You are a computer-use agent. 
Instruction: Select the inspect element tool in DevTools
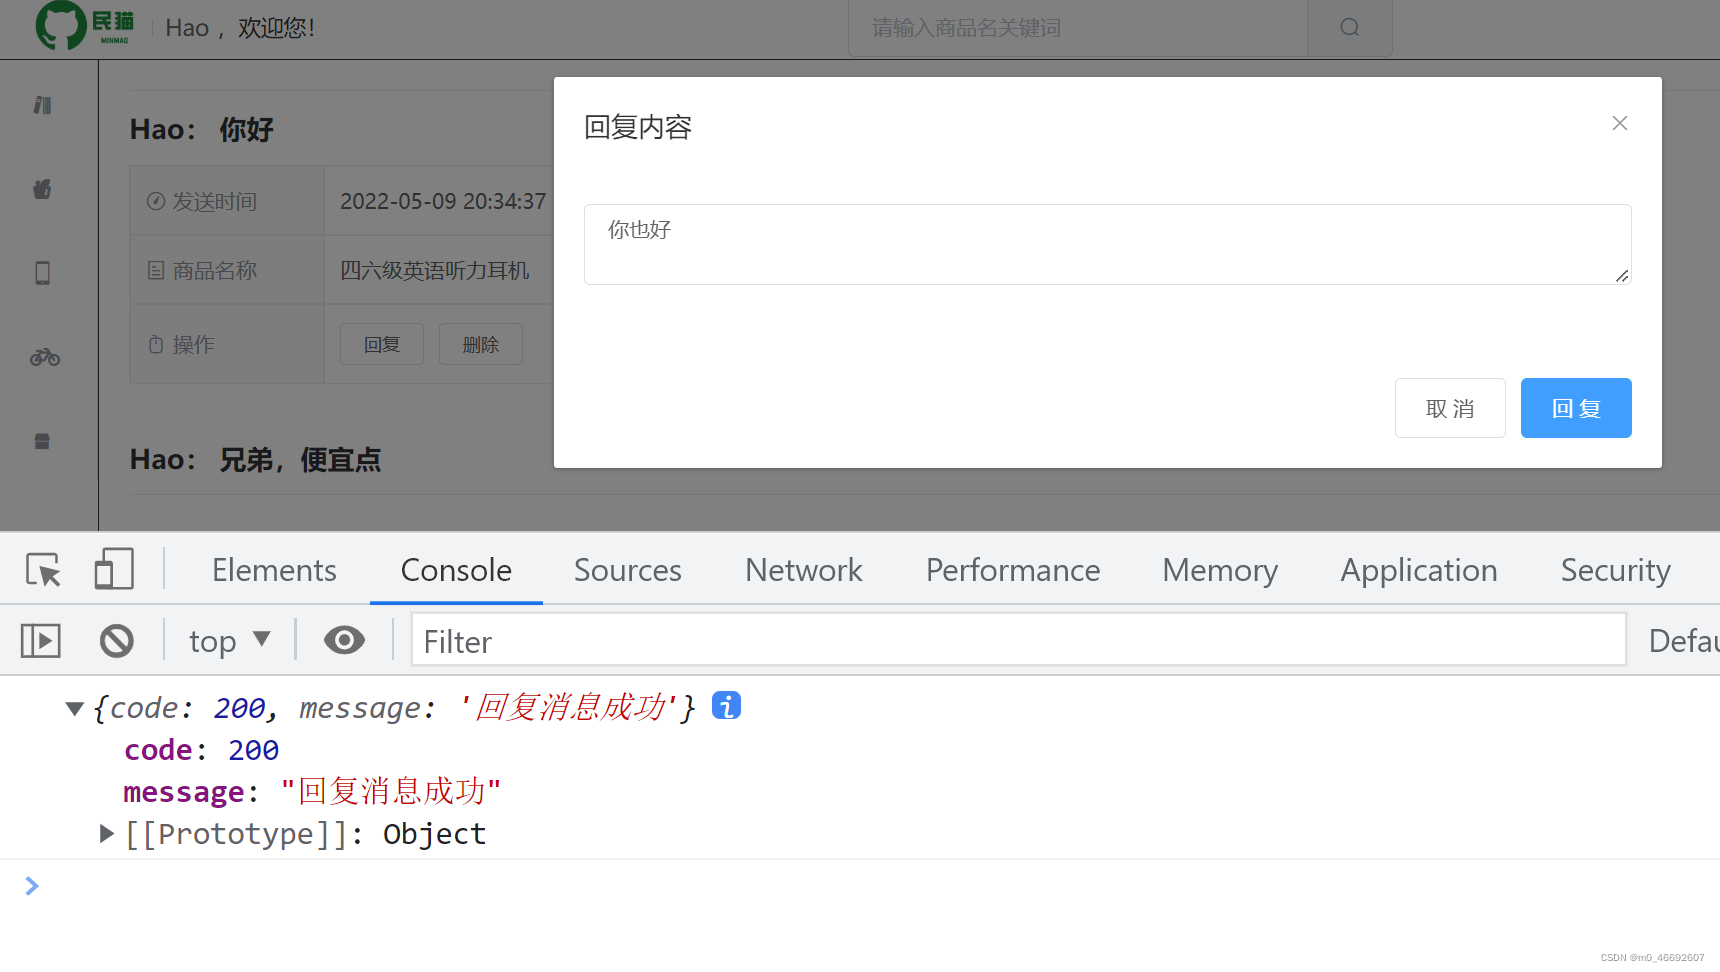(42, 569)
